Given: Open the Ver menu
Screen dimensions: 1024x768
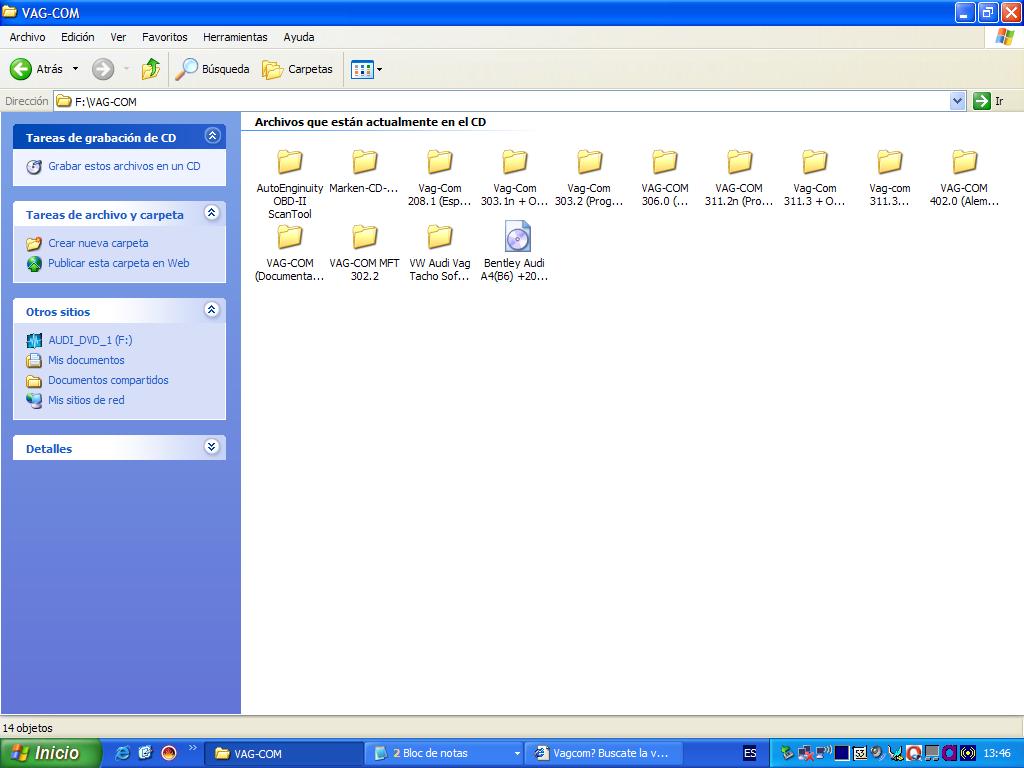Looking at the screenshot, I should [118, 37].
